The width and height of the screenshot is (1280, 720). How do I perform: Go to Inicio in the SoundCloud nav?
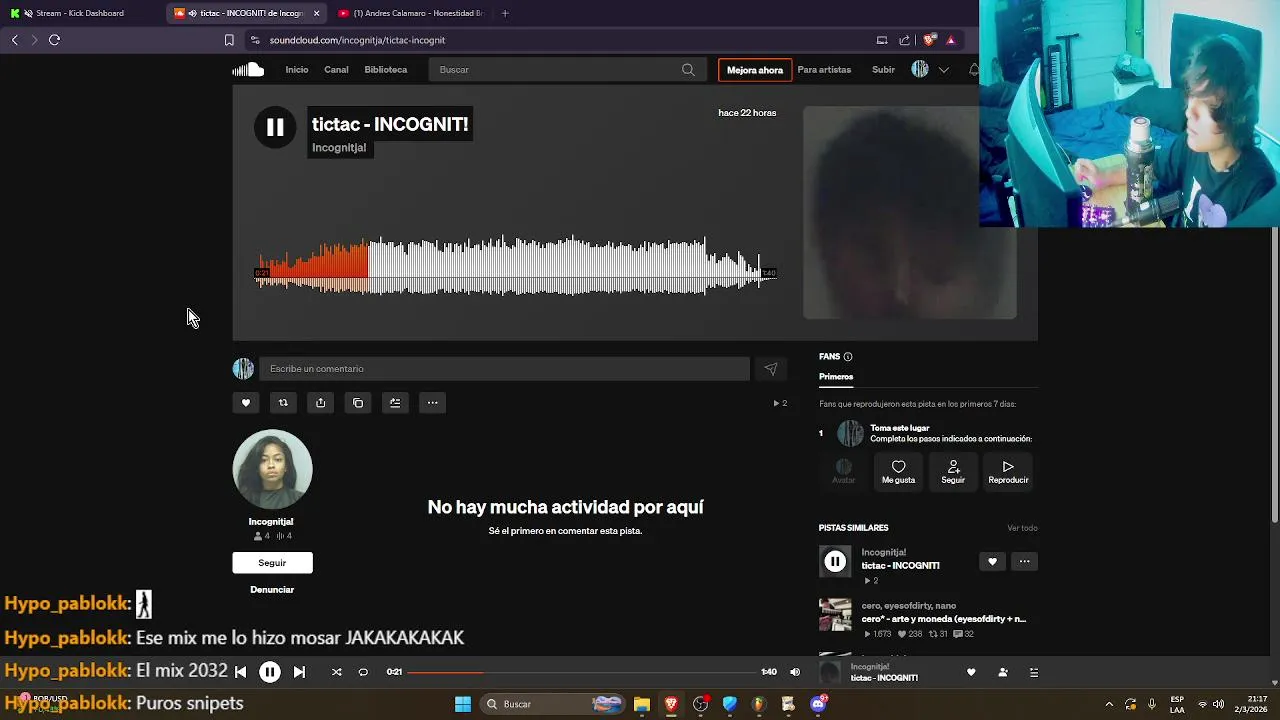pyautogui.click(x=297, y=70)
